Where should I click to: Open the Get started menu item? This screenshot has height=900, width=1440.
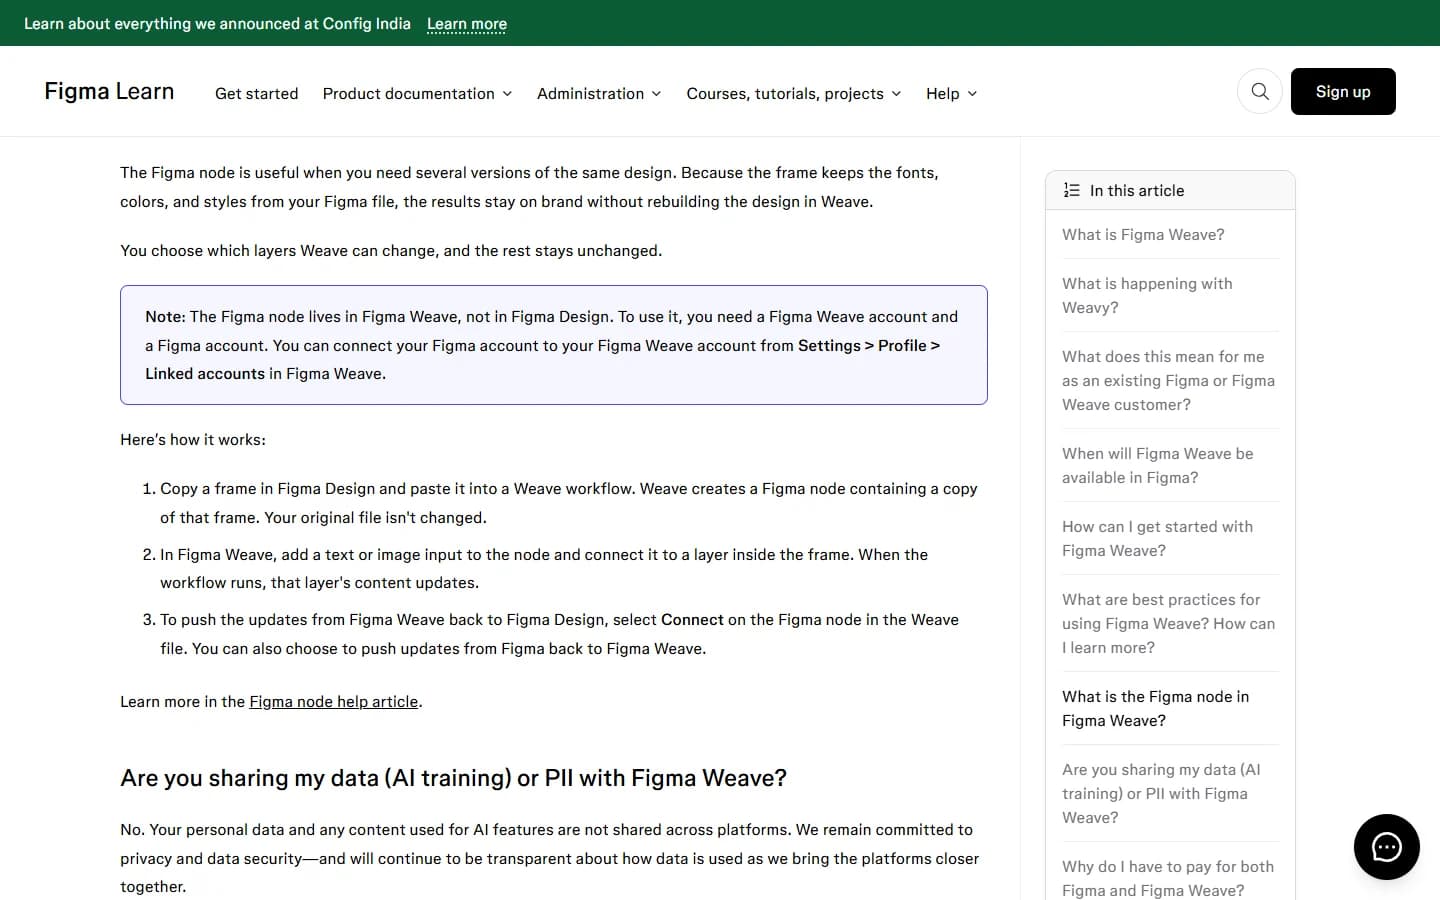pos(257,94)
